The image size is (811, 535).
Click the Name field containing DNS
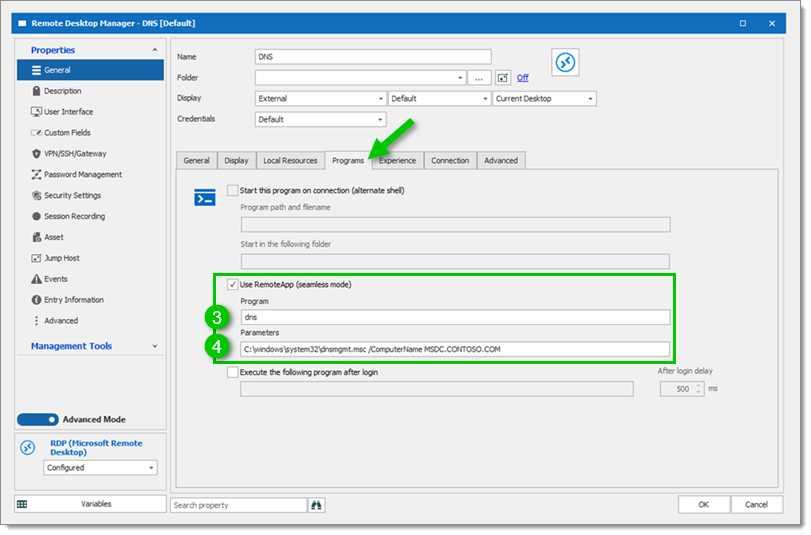(x=373, y=57)
